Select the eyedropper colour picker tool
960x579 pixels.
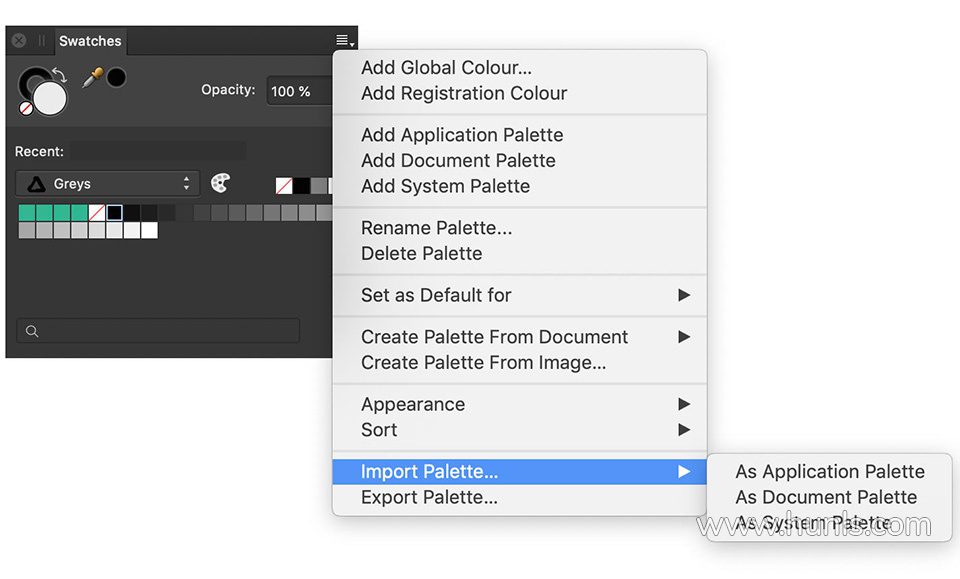pos(92,78)
